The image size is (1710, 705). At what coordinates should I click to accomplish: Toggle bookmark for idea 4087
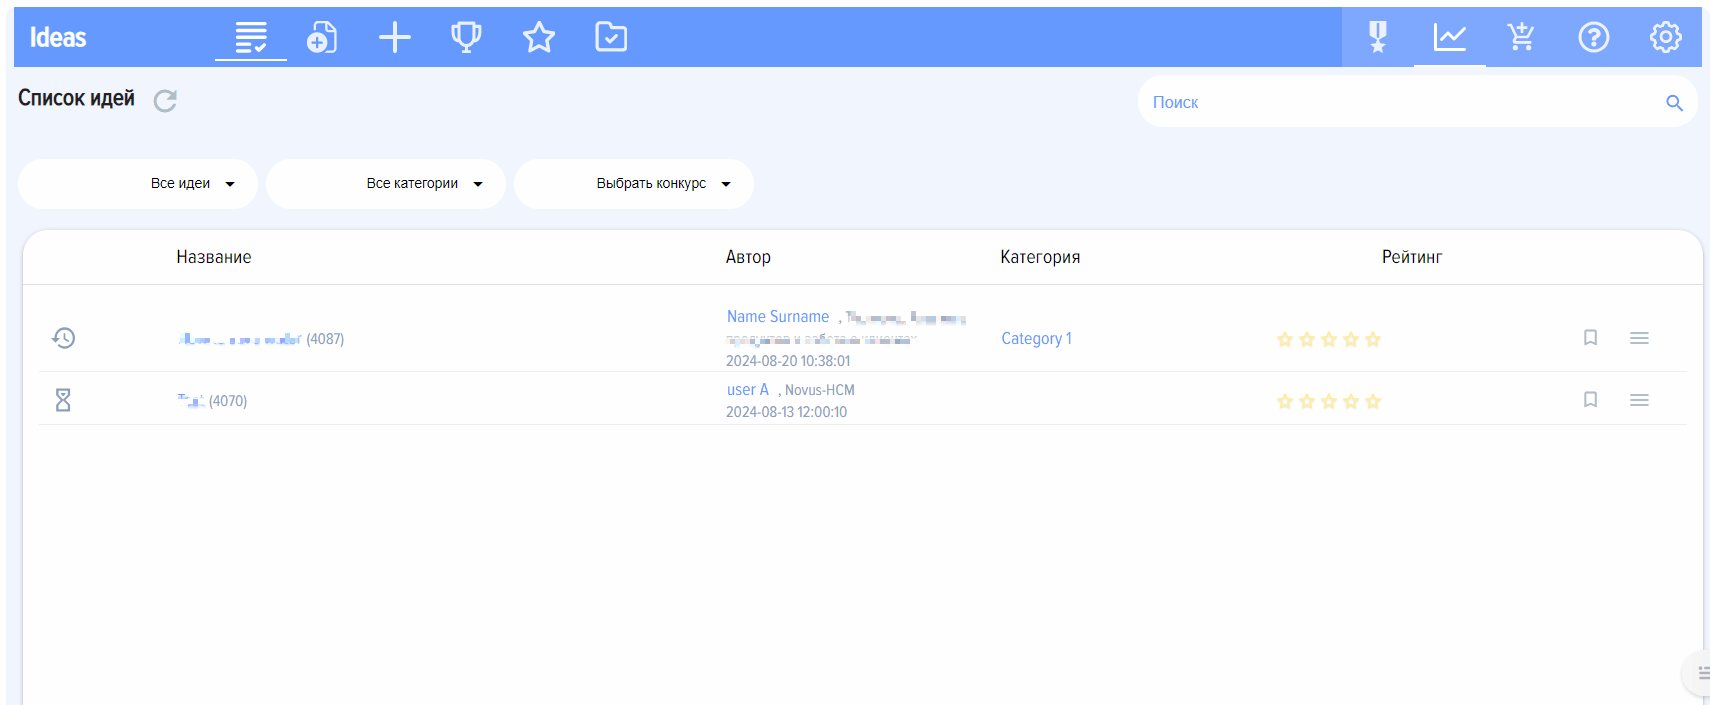1590,338
